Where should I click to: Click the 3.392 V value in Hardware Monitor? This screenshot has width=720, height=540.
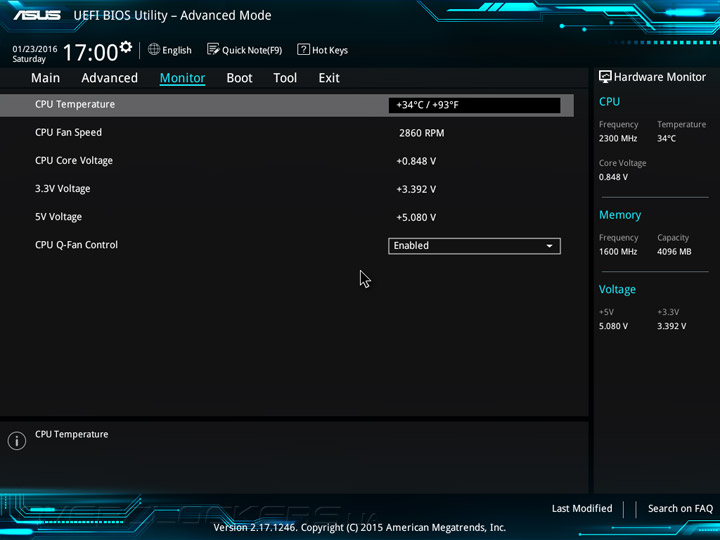pyautogui.click(x=671, y=326)
